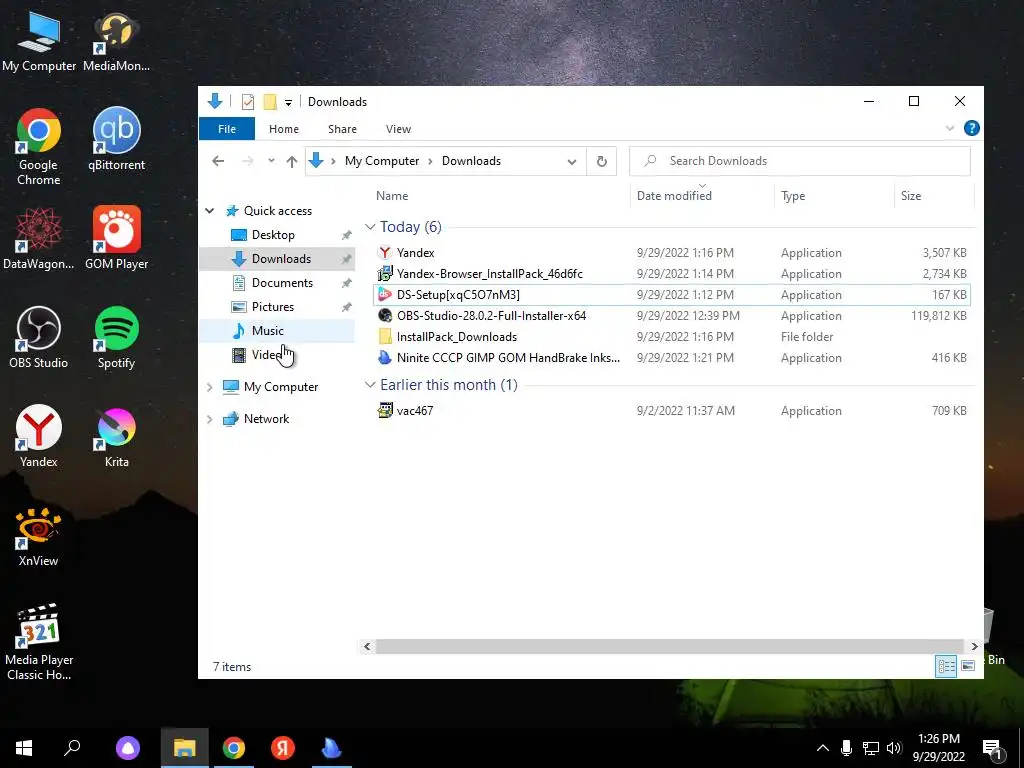The image size is (1024, 768).
Task: Collapse Quick access tree node
Action: [x=210, y=211]
